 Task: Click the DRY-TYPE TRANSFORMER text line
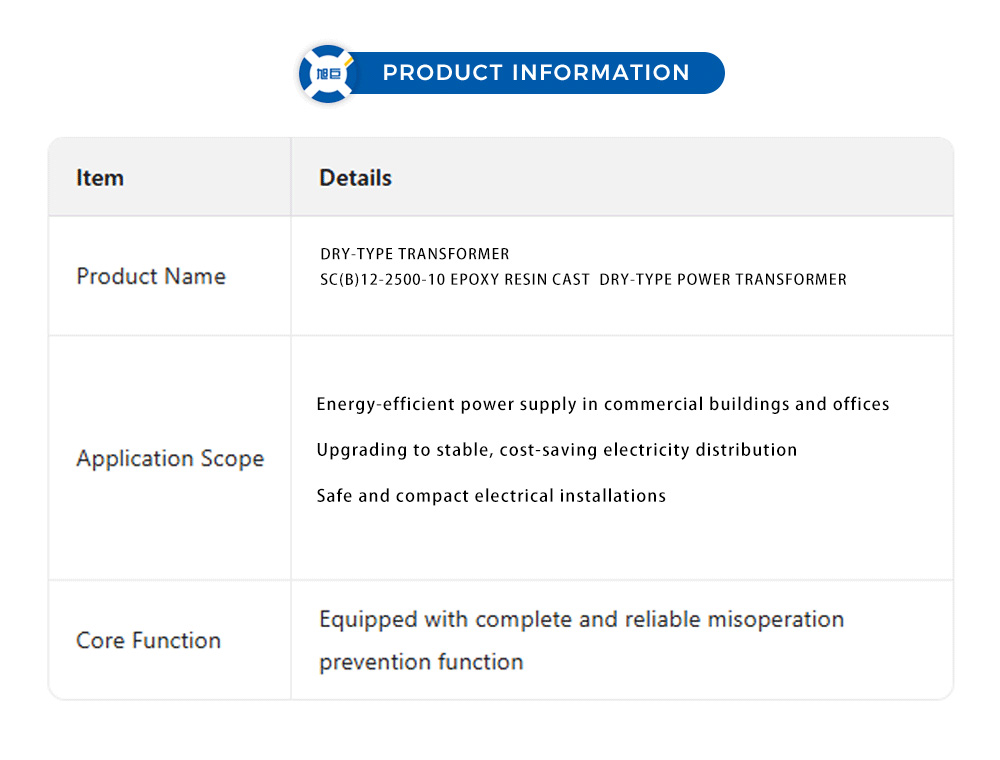click(x=414, y=254)
